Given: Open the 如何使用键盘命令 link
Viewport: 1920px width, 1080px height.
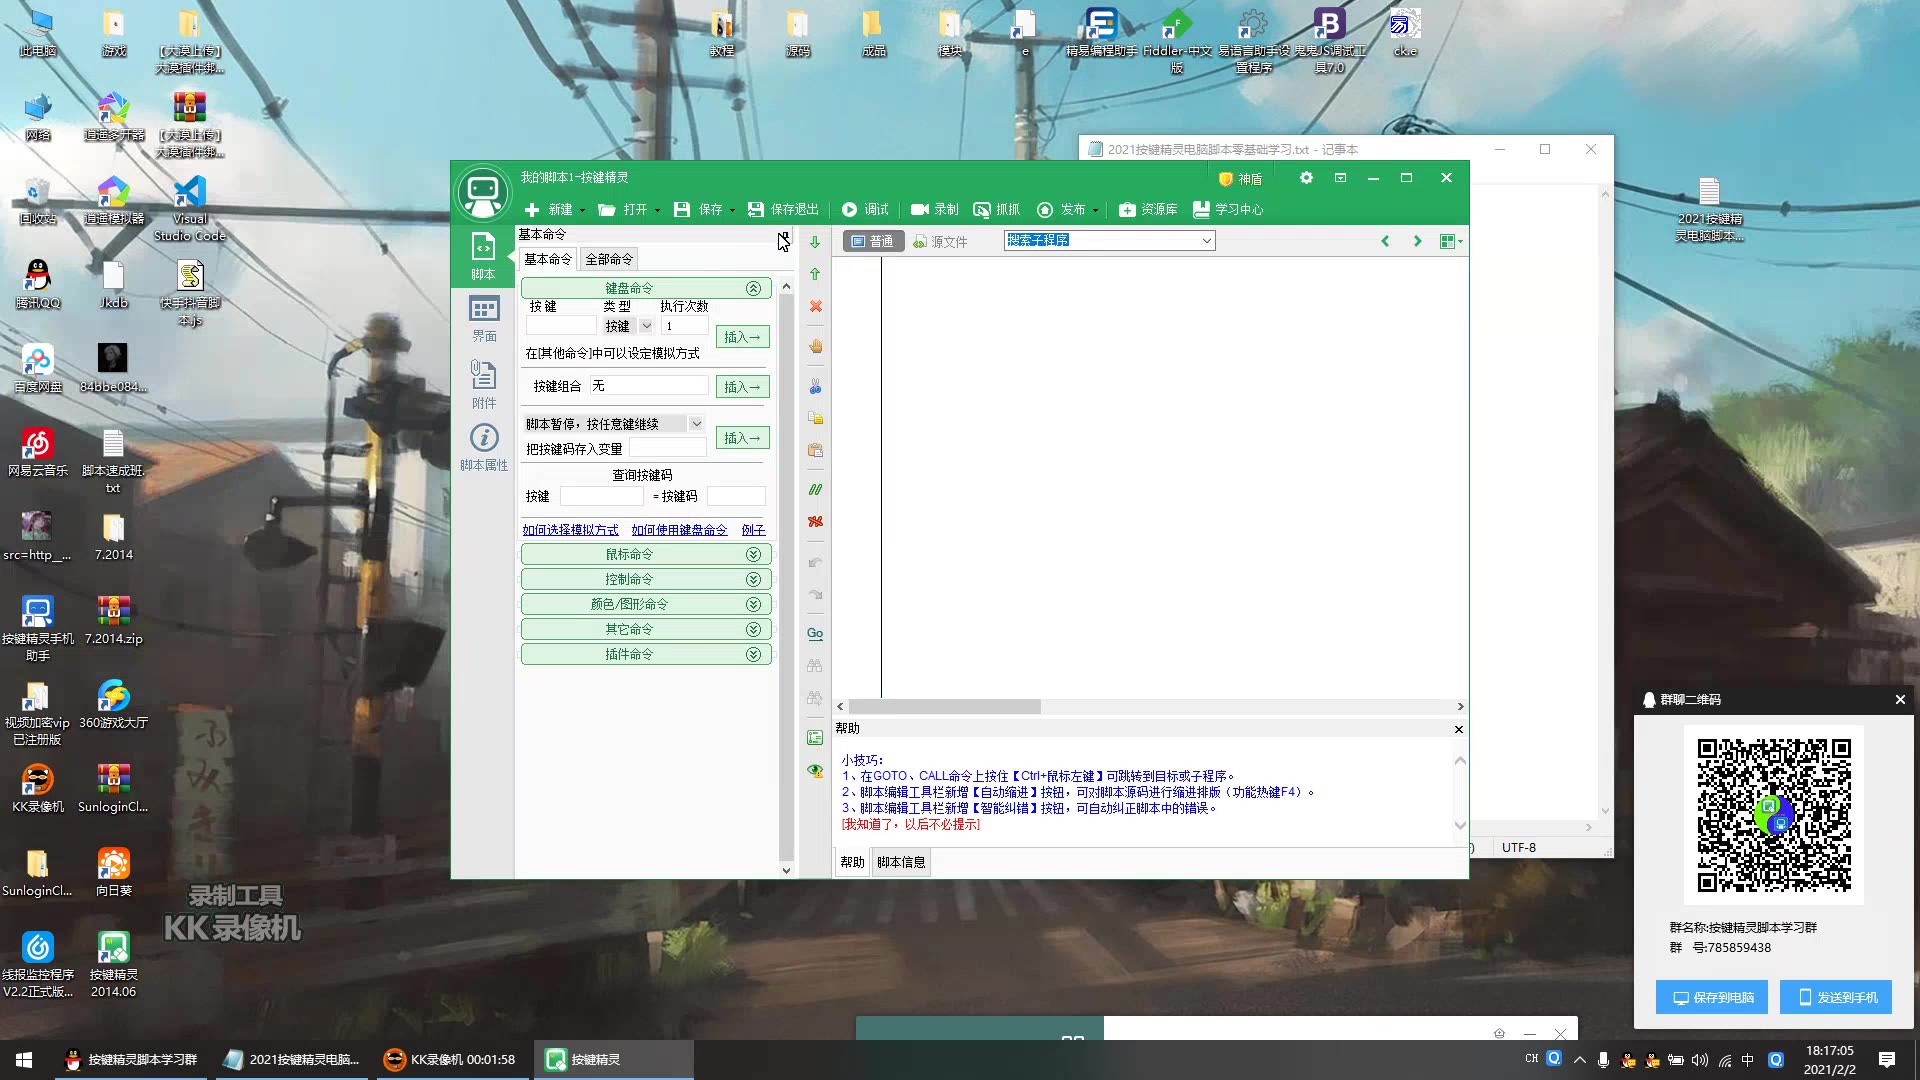Looking at the screenshot, I should [x=679, y=530].
